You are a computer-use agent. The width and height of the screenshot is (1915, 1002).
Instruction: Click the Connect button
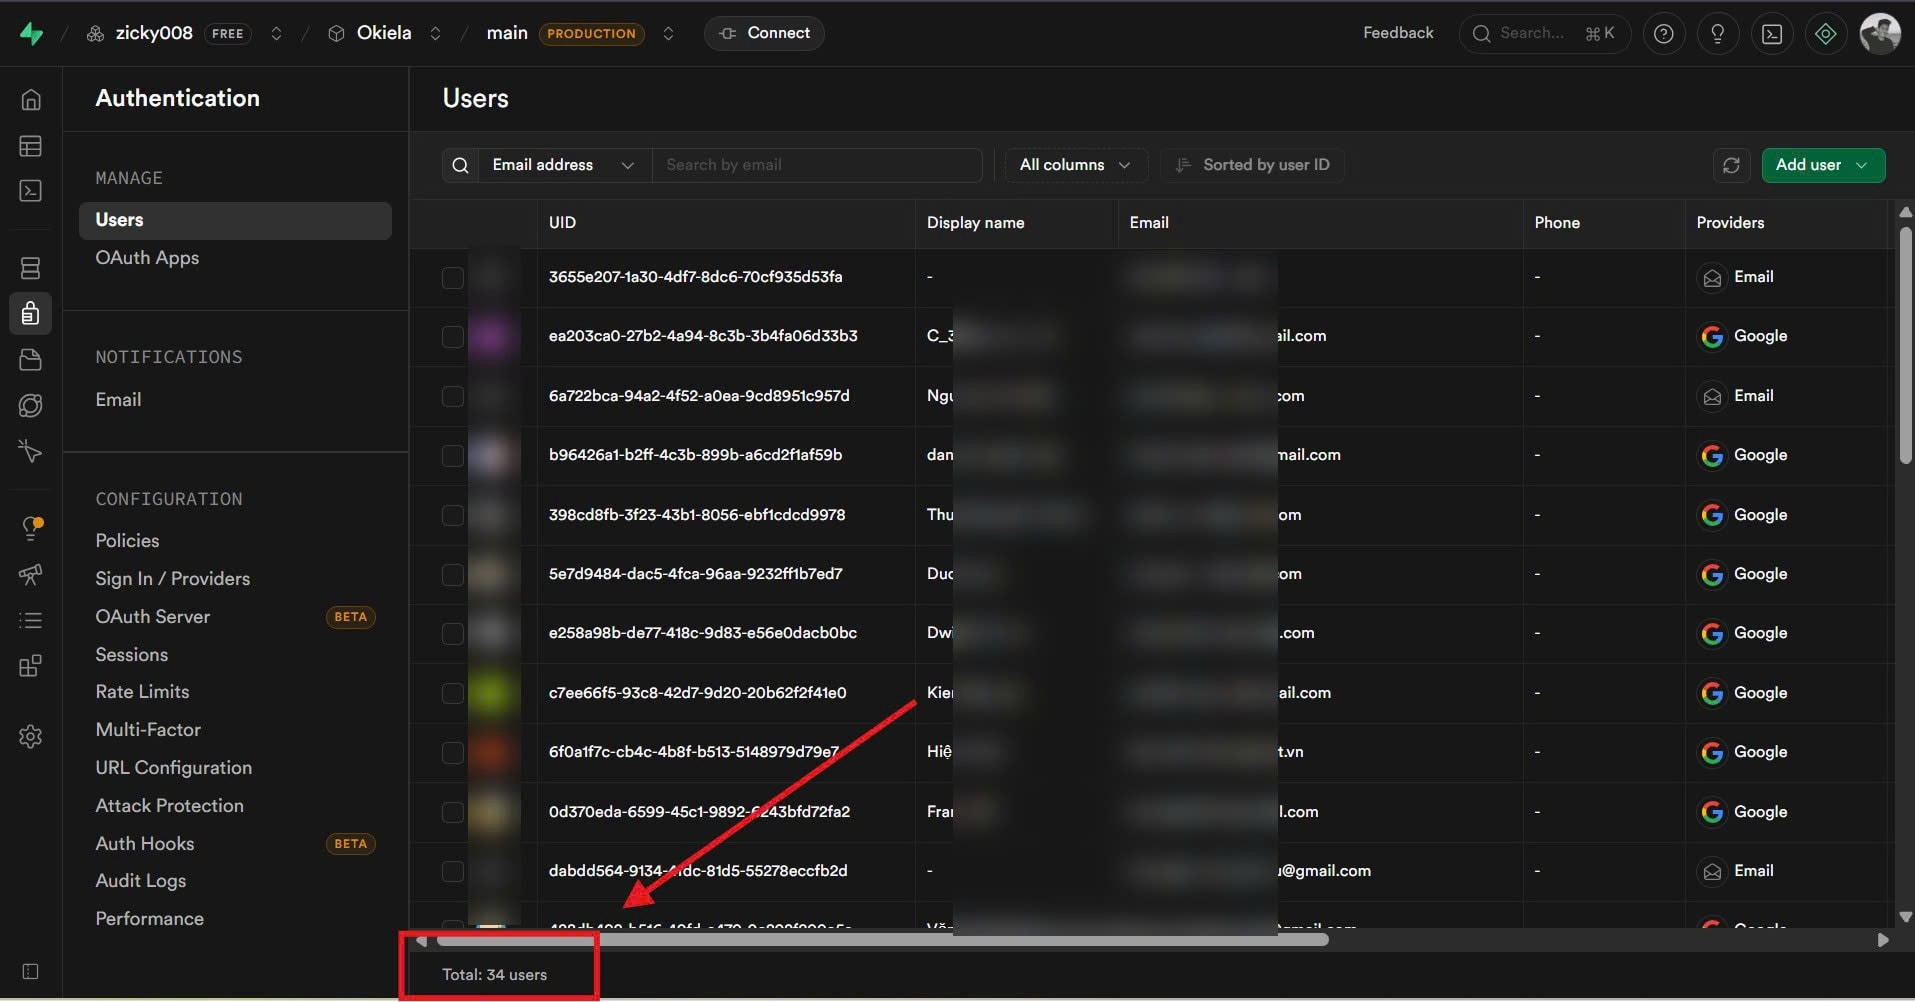764,33
